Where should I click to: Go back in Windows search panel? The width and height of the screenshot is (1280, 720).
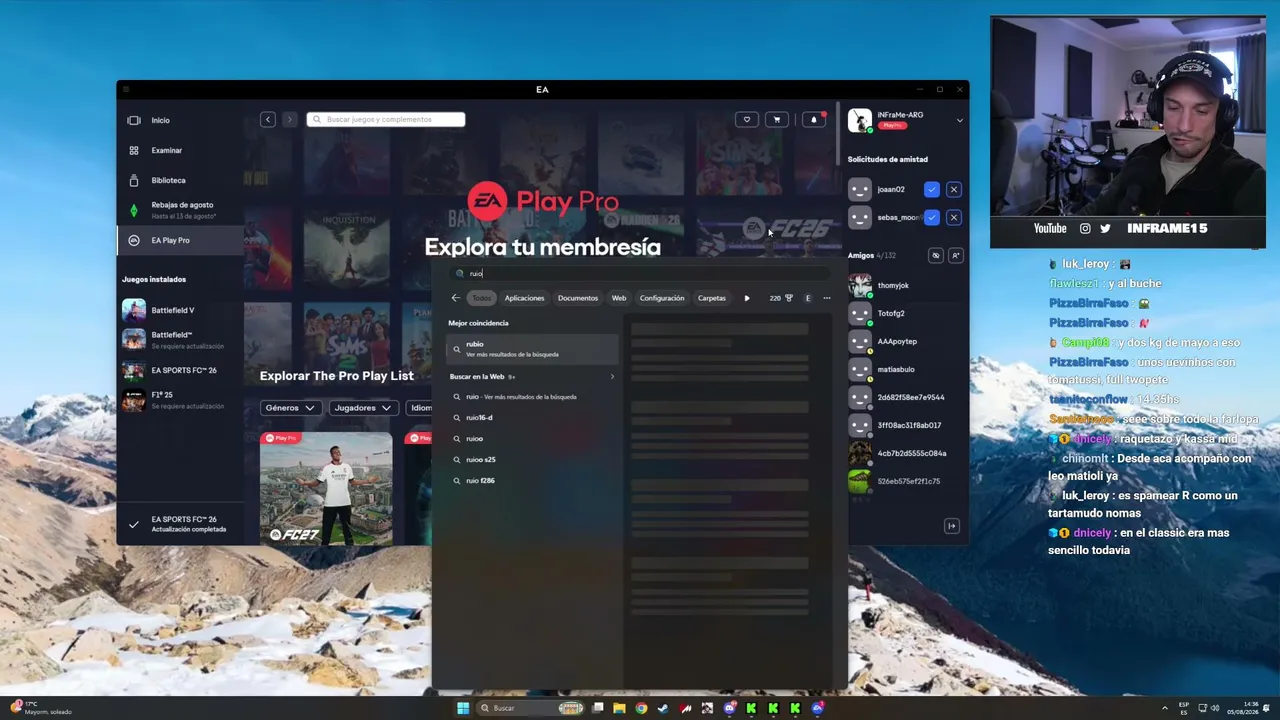456,298
